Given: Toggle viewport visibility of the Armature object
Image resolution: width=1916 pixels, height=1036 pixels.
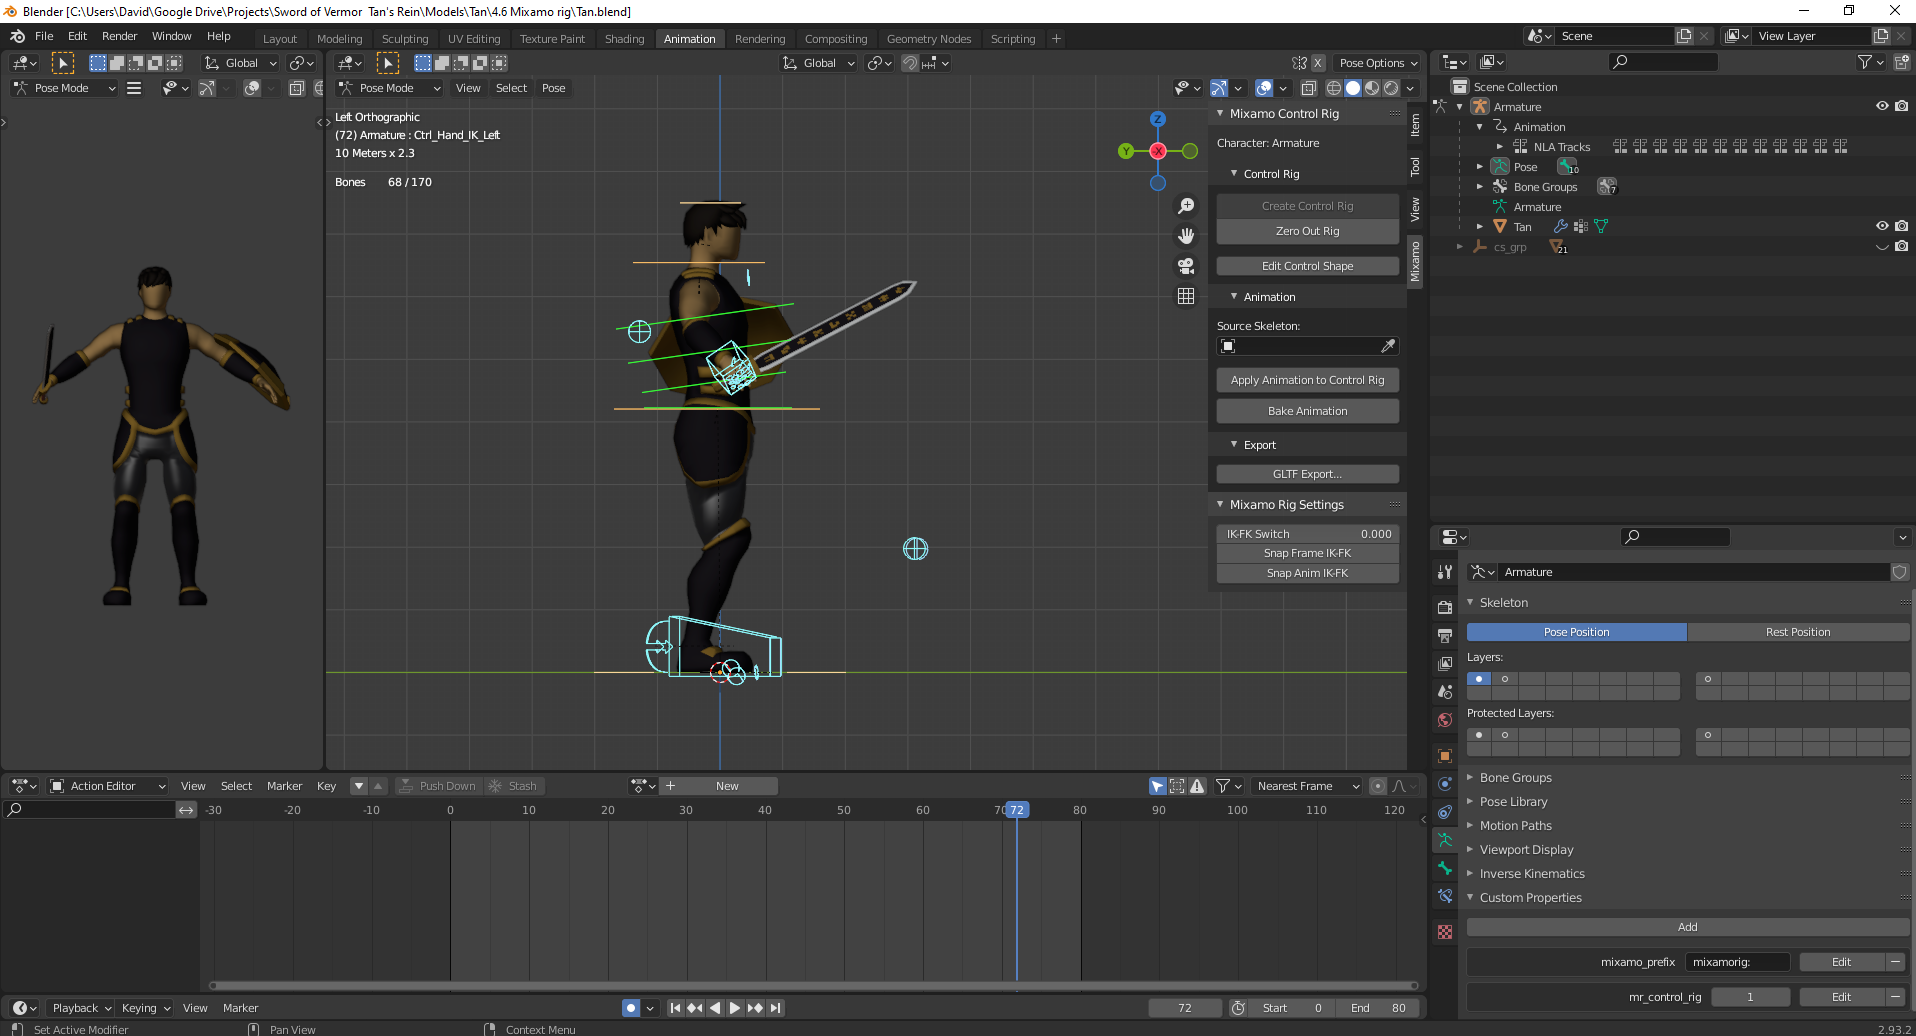Looking at the screenshot, I should coord(1882,106).
